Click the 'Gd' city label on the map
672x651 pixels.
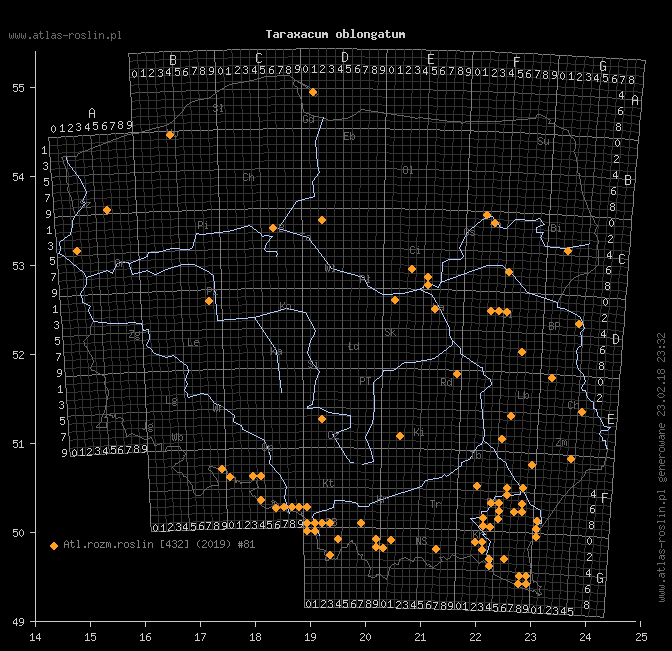[x=309, y=119]
